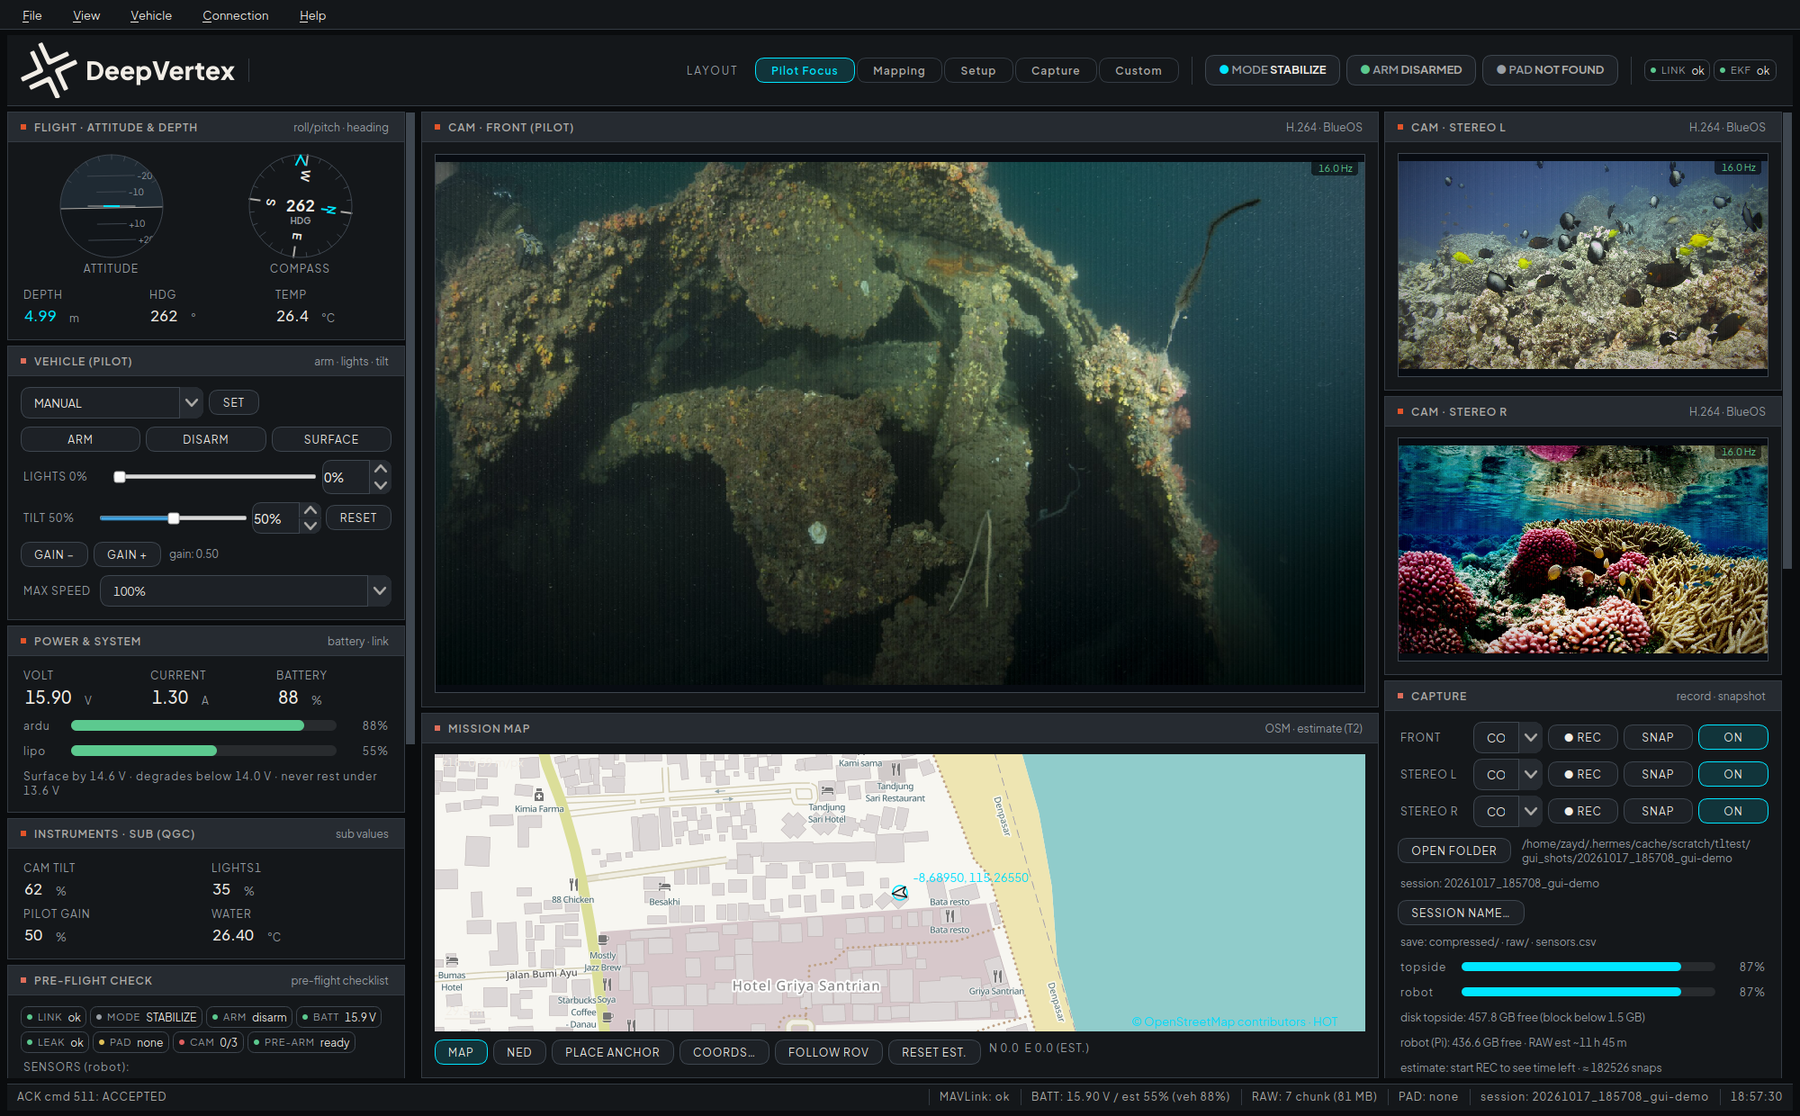Viewport: 1800px width, 1116px height.
Task: Click MODE STABILIZE status pill in header
Action: click(1272, 70)
